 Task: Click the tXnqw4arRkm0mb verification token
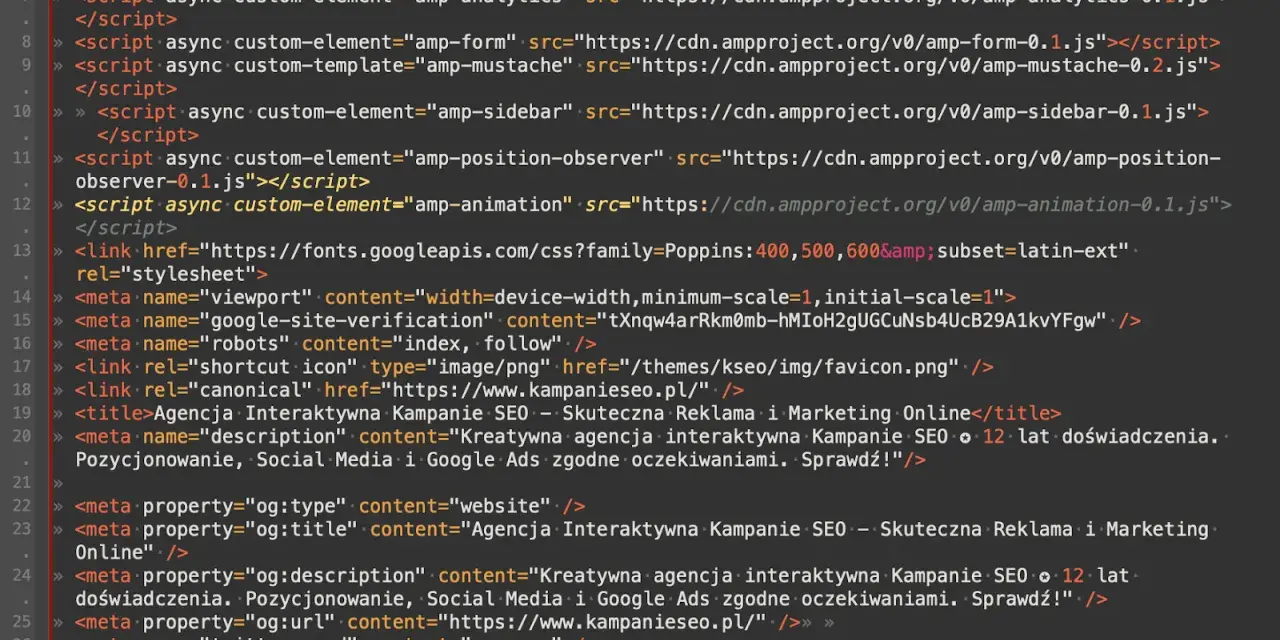point(851,320)
